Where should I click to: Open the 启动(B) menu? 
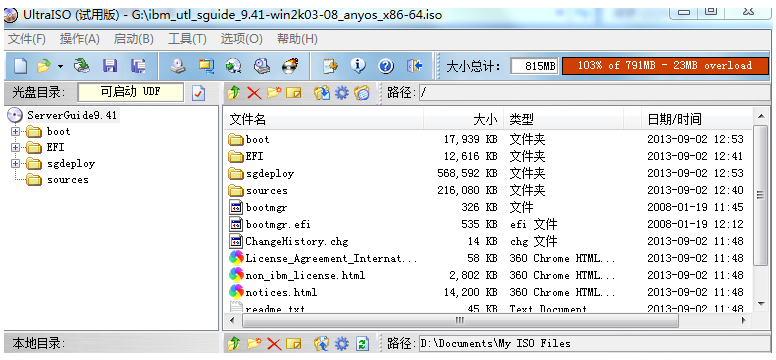[134, 39]
